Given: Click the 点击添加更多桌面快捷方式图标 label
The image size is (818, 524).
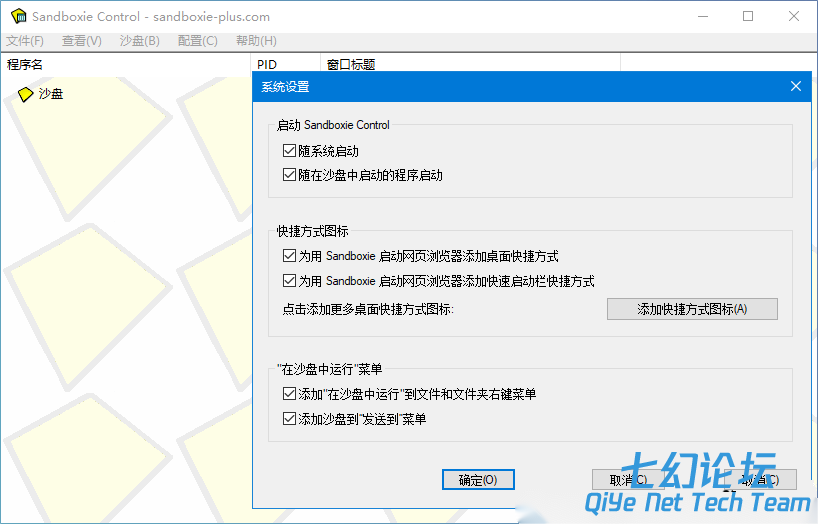Looking at the screenshot, I should (368, 309).
